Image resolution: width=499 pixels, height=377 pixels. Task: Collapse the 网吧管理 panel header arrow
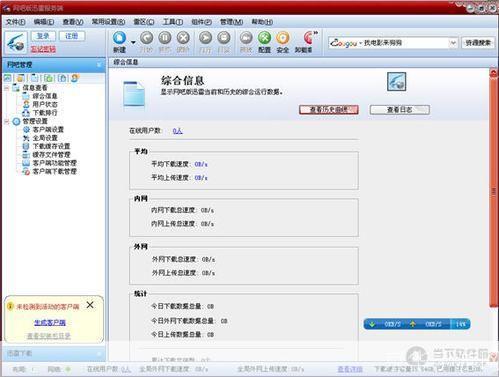pyautogui.click(x=99, y=65)
